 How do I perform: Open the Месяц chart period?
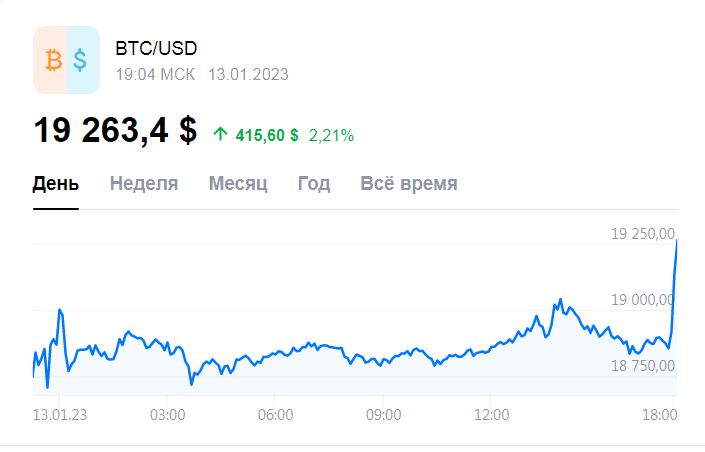pyautogui.click(x=238, y=183)
